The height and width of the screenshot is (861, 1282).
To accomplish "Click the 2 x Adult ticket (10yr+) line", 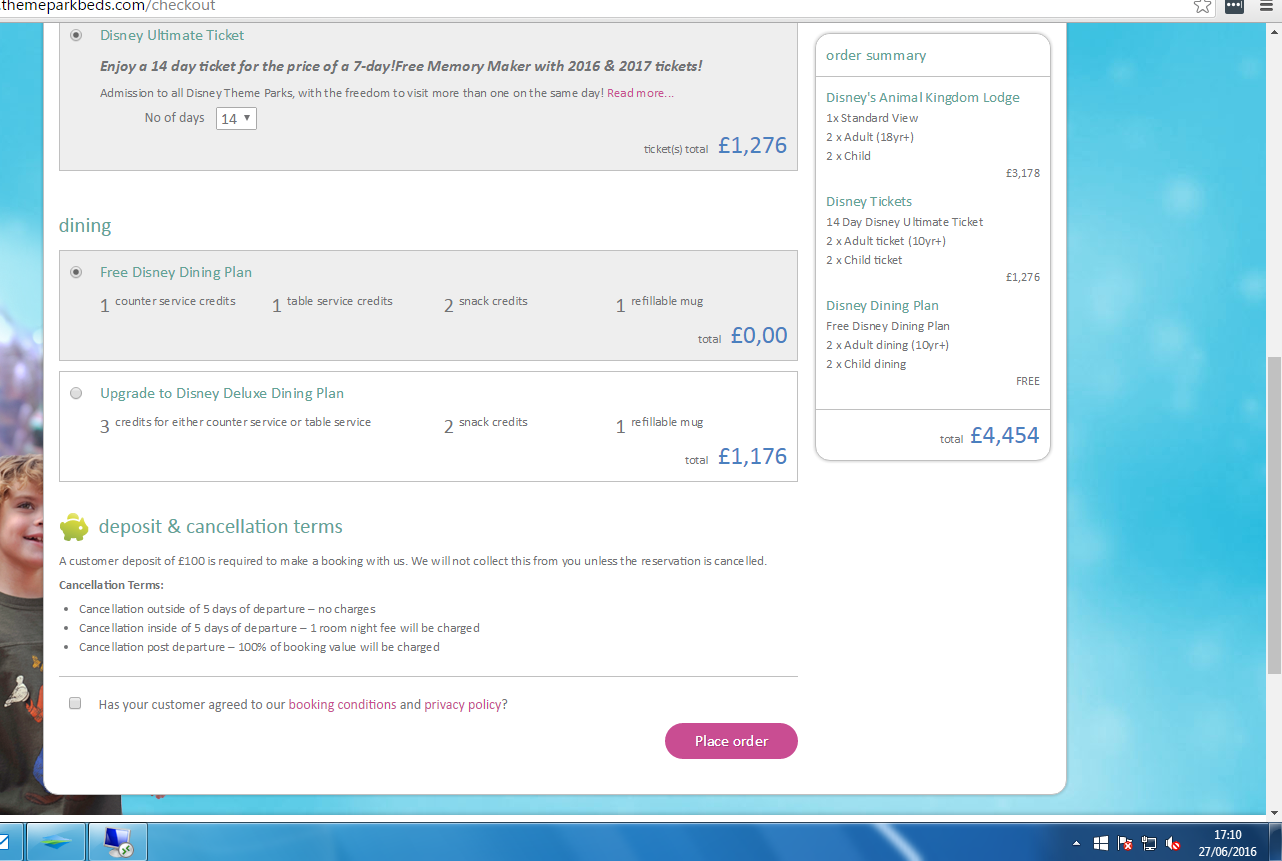I will 886,241.
